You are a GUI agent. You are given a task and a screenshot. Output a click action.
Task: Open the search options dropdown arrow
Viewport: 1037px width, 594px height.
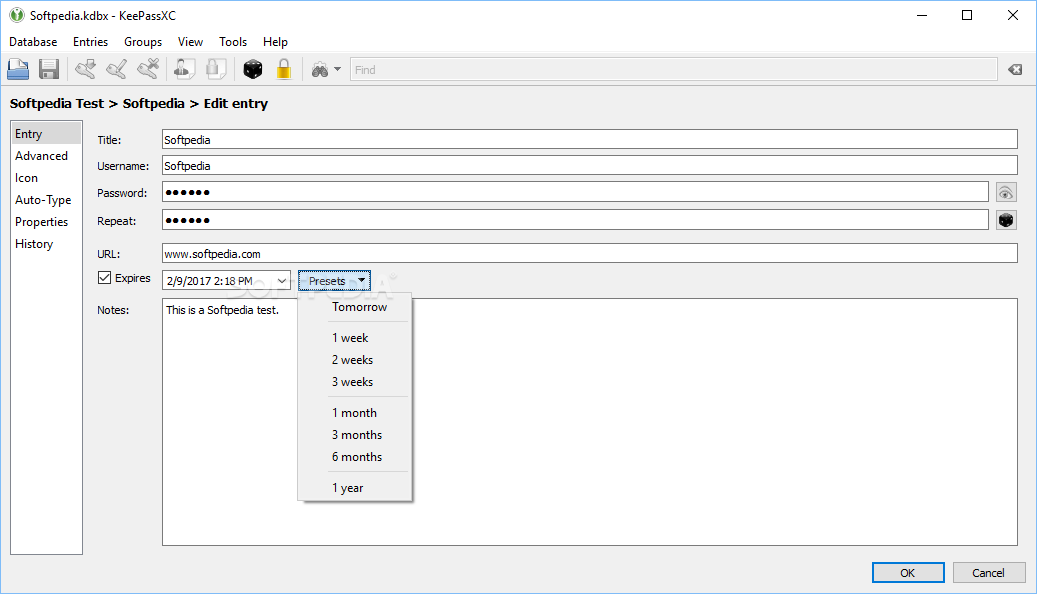(x=337, y=69)
